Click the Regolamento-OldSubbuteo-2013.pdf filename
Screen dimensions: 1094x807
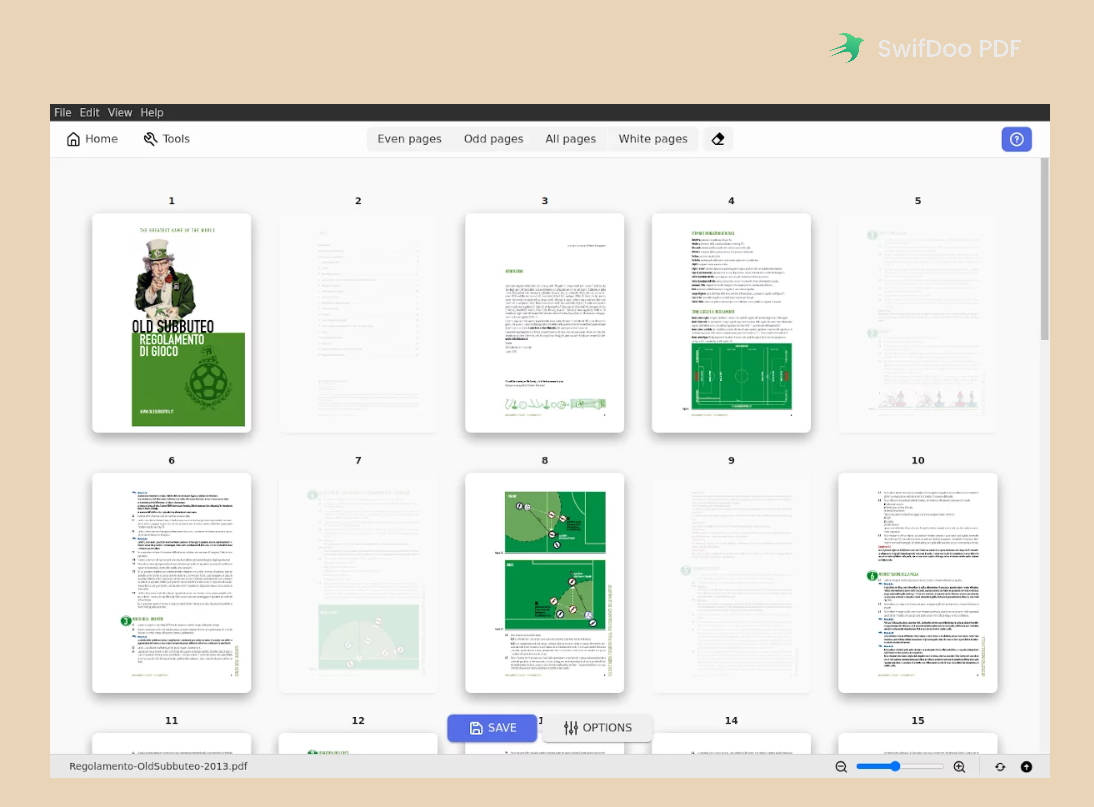click(x=158, y=766)
